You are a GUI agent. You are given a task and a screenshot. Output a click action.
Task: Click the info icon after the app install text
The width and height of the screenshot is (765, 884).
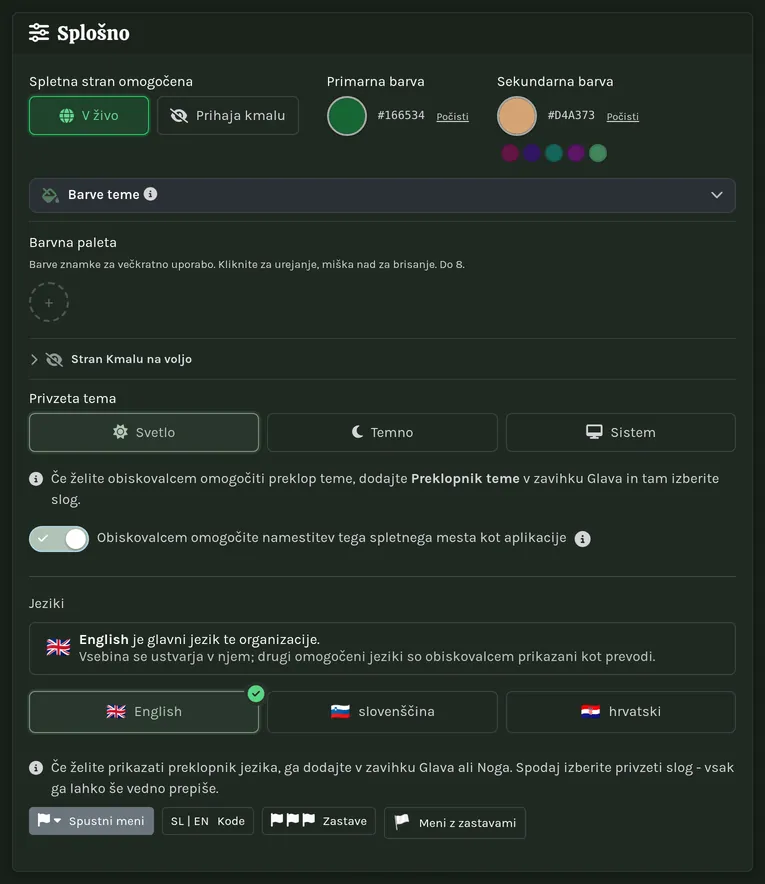(582, 538)
